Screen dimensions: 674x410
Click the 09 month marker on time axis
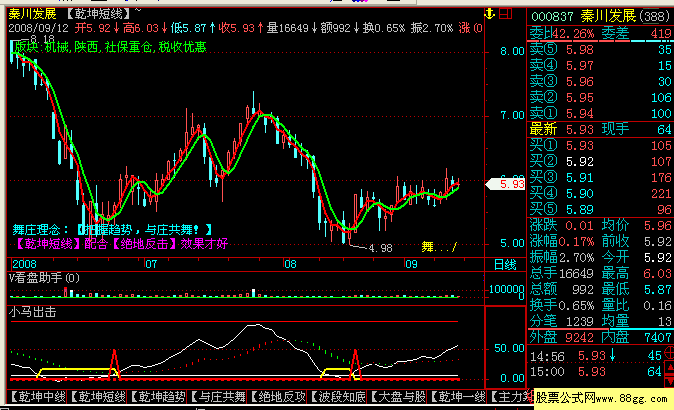click(411, 264)
